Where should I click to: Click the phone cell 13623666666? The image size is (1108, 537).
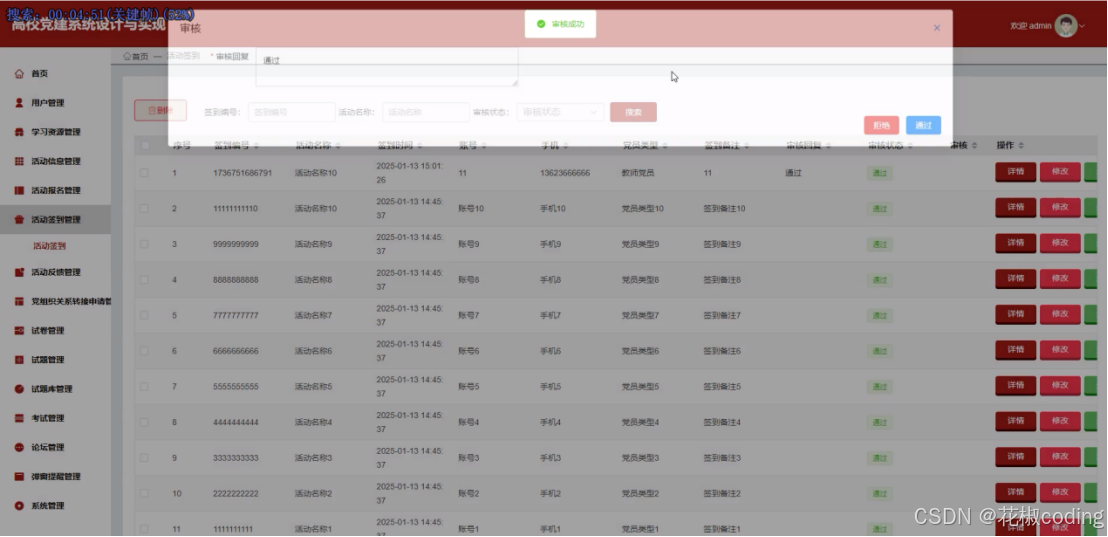click(x=565, y=173)
